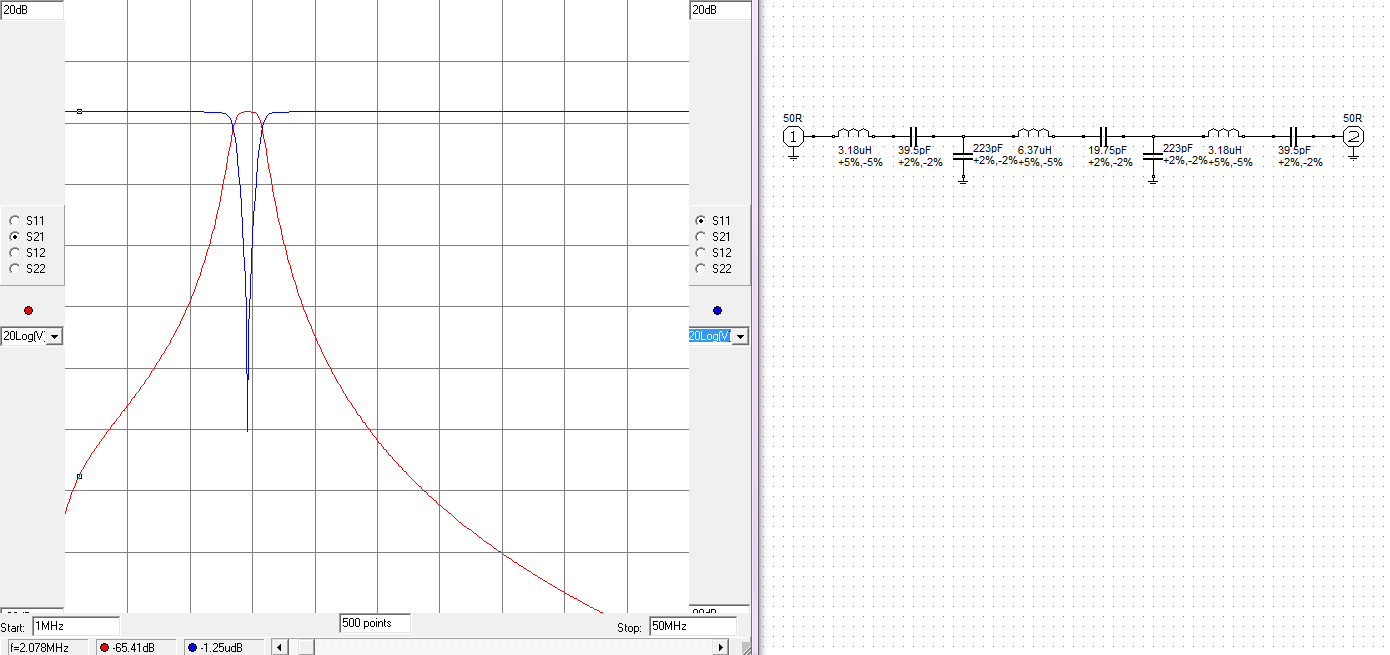The height and width of the screenshot is (655, 1390).
Task: Click the first 3.18uH inductor near port 1
Action: [x=853, y=135]
